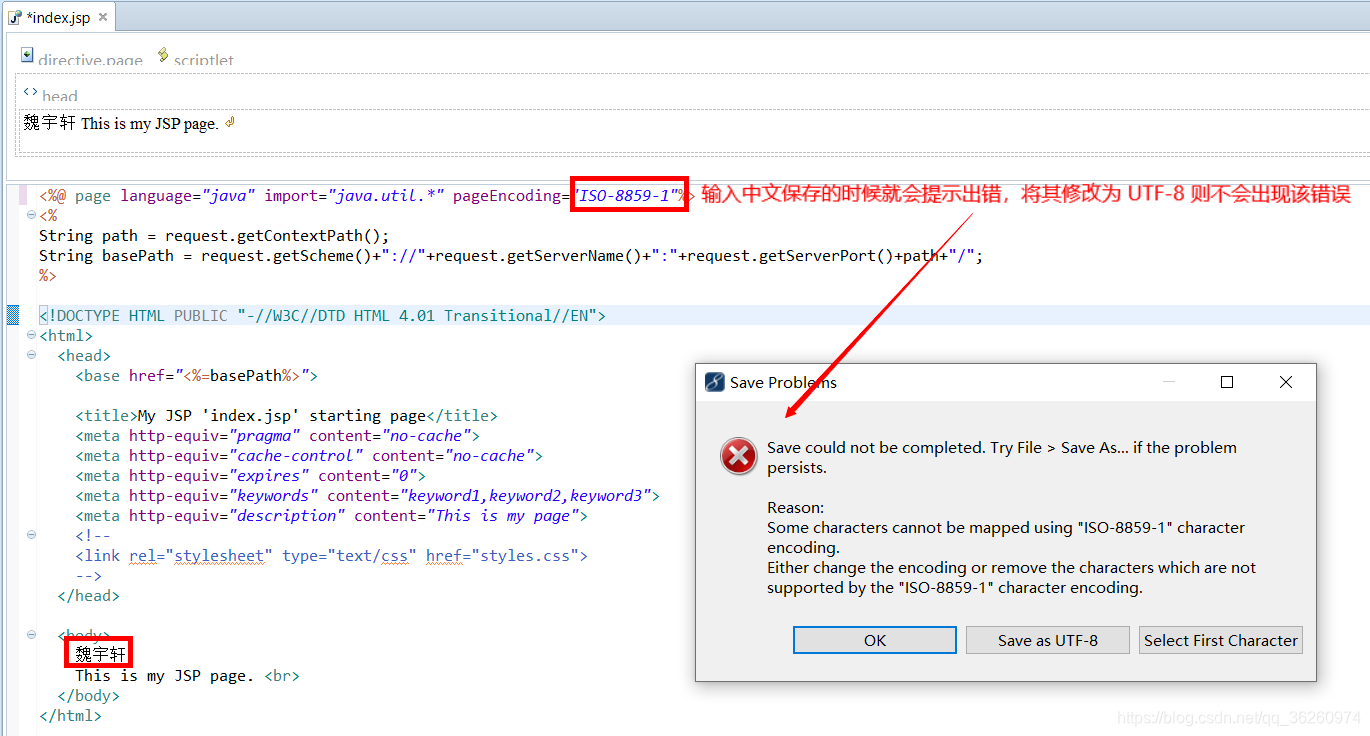Click the highlighted ISO-8859-1 encoding value

click(628, 195)
